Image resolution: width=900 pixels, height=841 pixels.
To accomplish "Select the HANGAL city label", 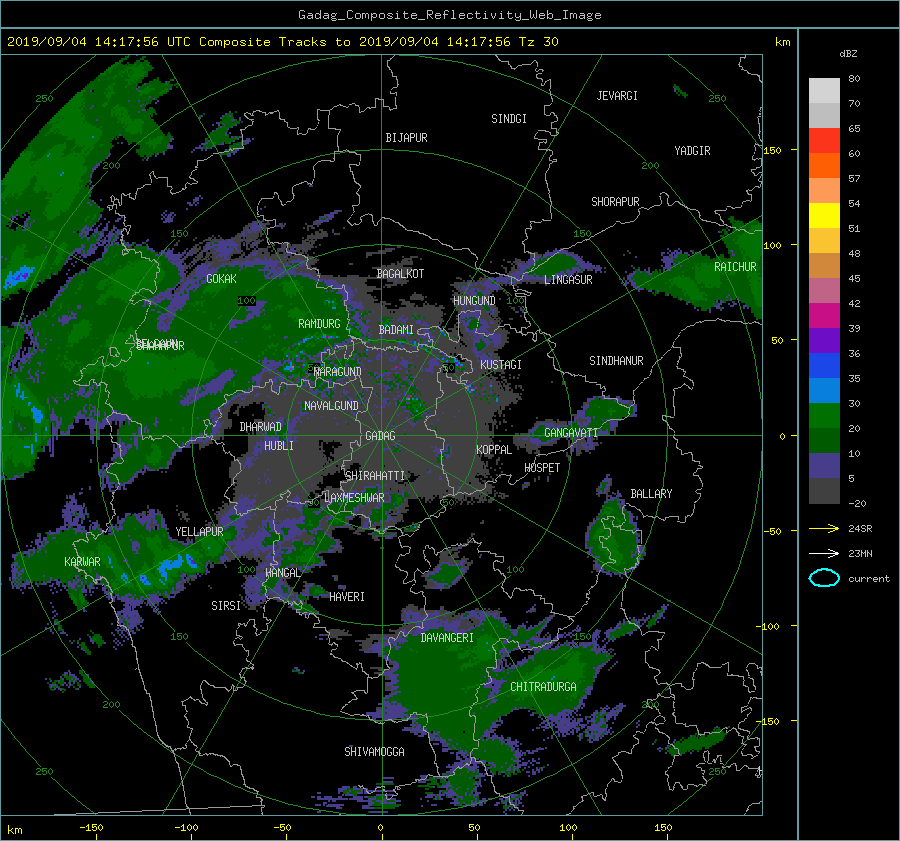I will coord(282,573).
